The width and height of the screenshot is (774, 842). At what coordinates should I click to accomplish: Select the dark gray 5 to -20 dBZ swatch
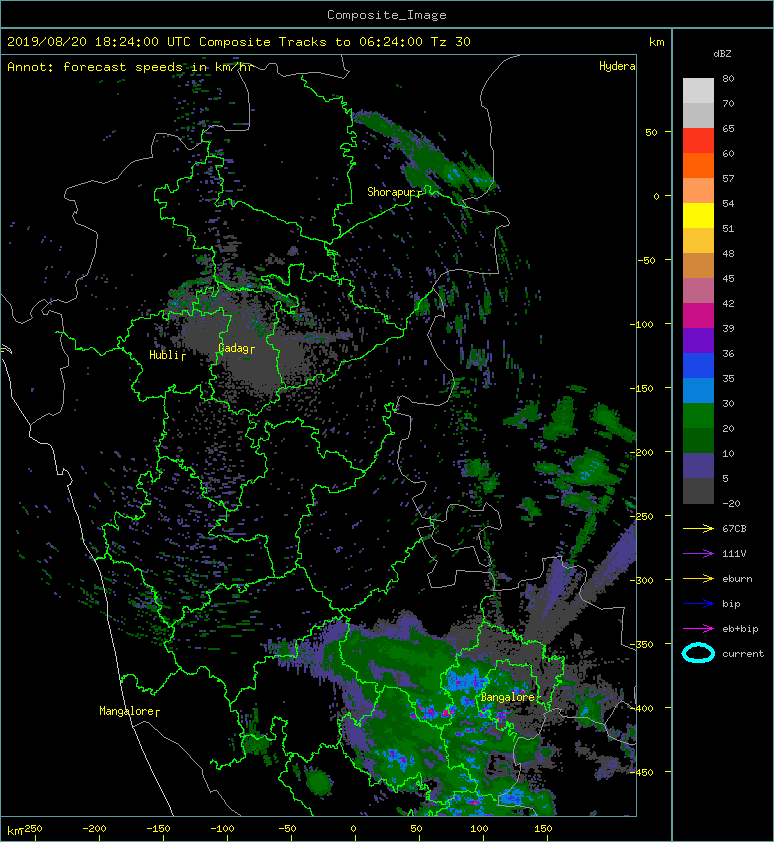tap(698, 491)
